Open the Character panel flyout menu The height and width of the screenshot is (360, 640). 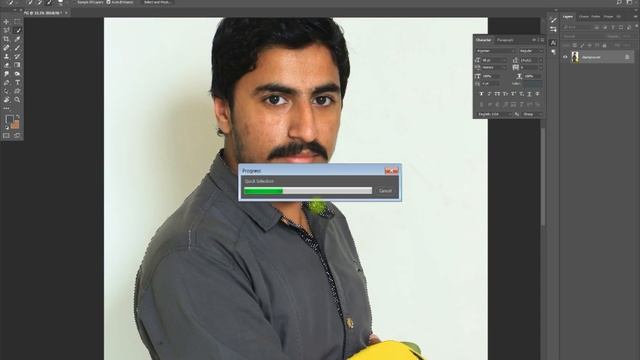click(542, 40)
